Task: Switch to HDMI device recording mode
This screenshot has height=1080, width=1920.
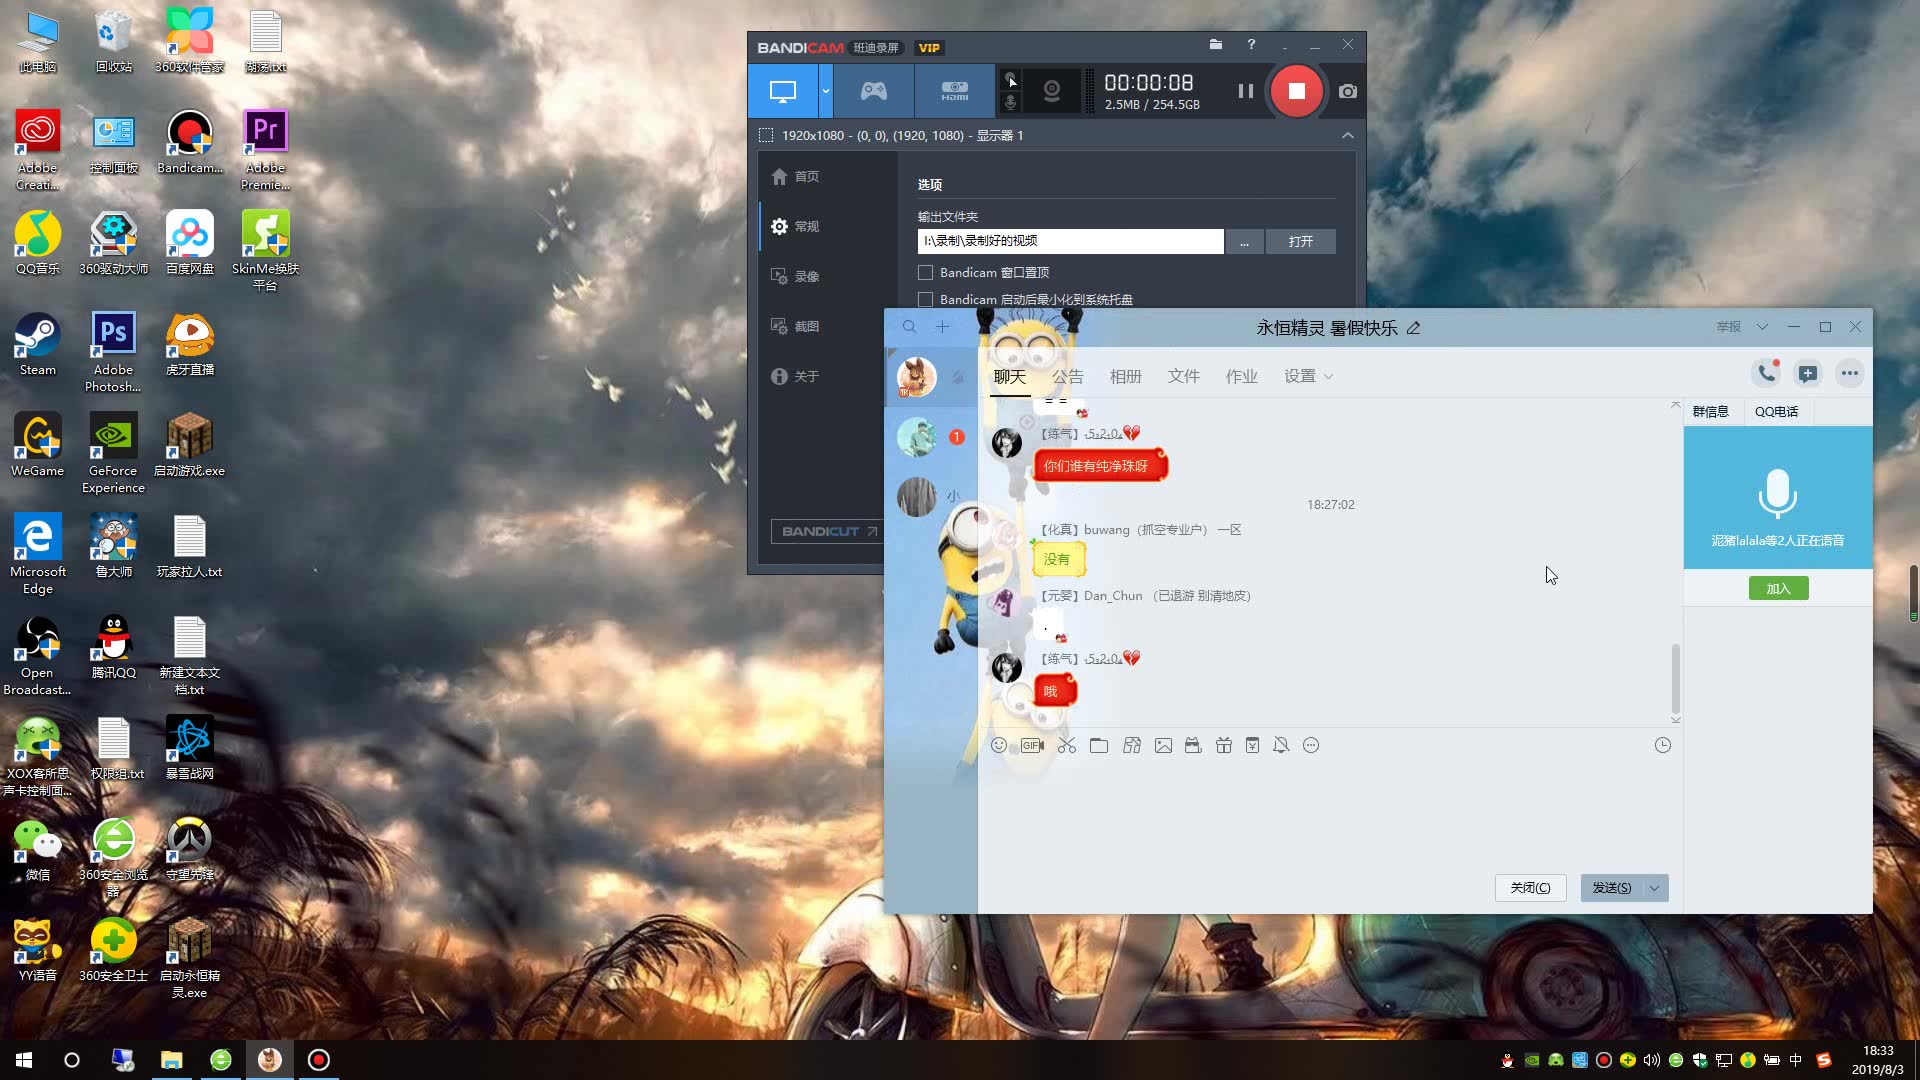Action: tap(954, 91)
